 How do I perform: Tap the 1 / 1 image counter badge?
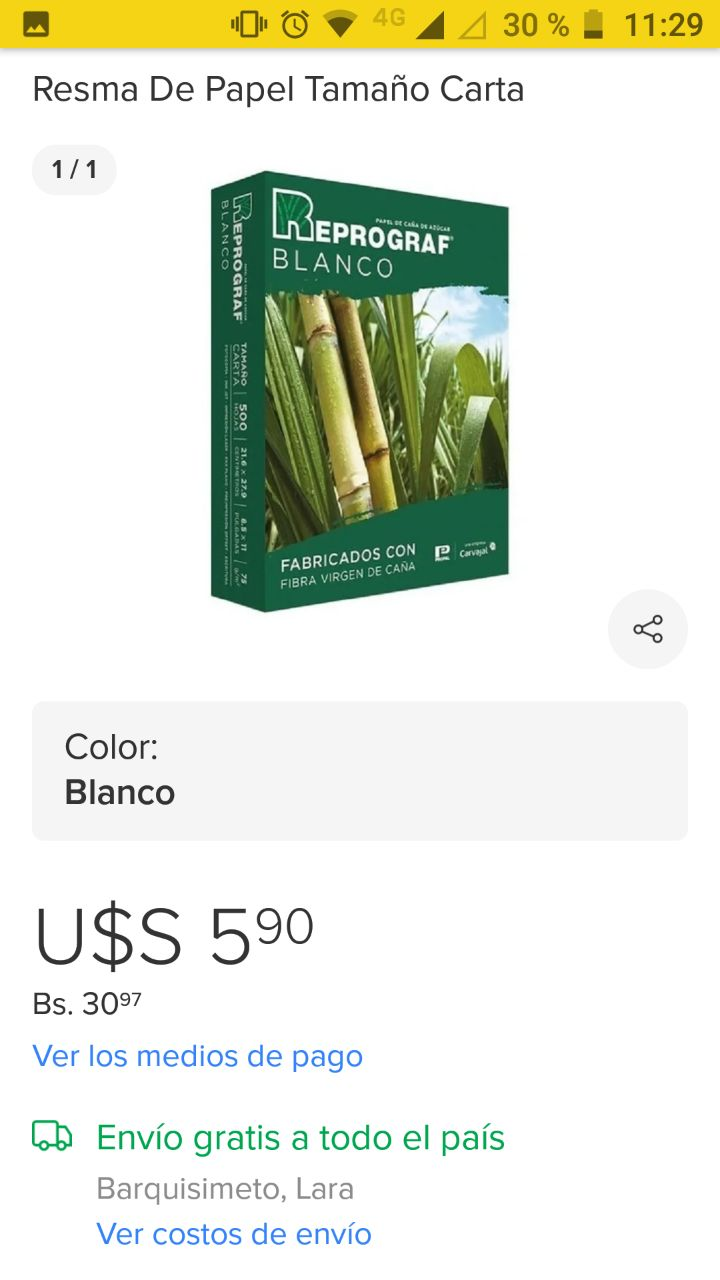(x=74, y=169)
